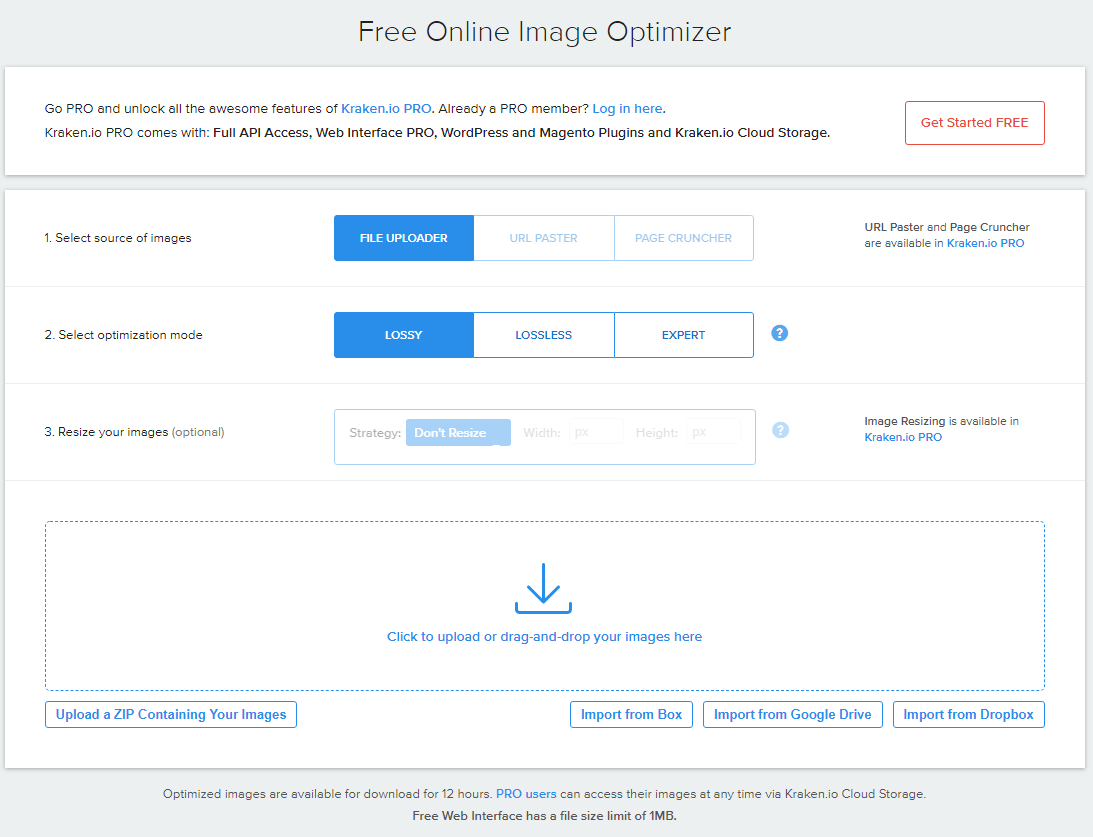Switch to EXPERT optimization mode
Screen dimensions: 1093x837
click(x=683, y=335)
